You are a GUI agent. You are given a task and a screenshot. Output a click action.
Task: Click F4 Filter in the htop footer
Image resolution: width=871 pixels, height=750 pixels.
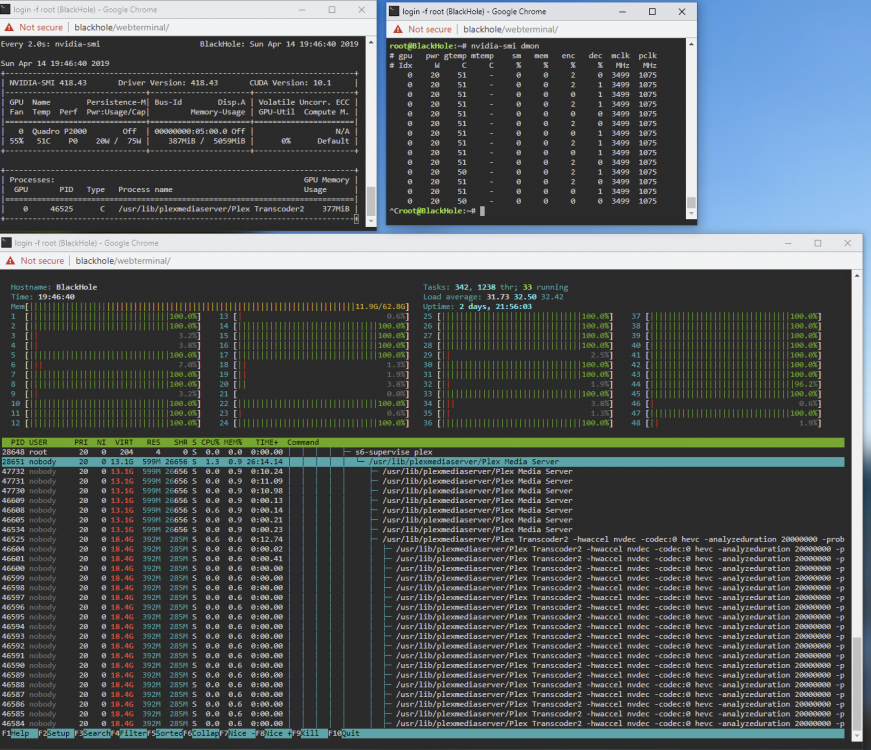point(129,733)
